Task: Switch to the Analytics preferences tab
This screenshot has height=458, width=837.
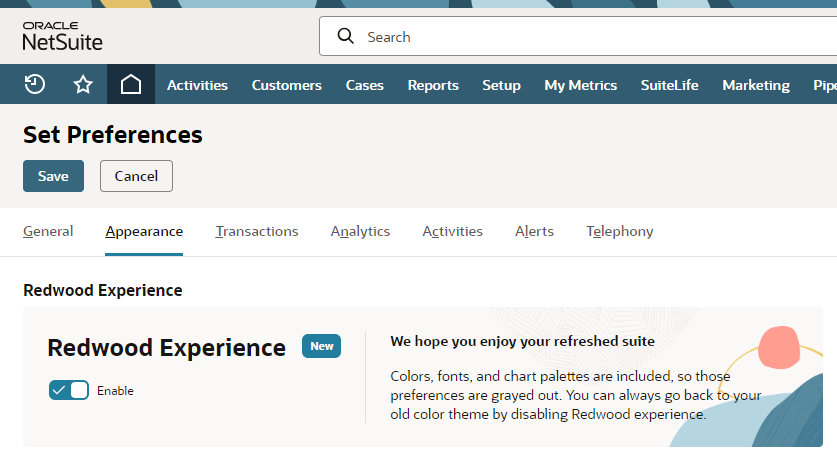Action: point(360,231)
